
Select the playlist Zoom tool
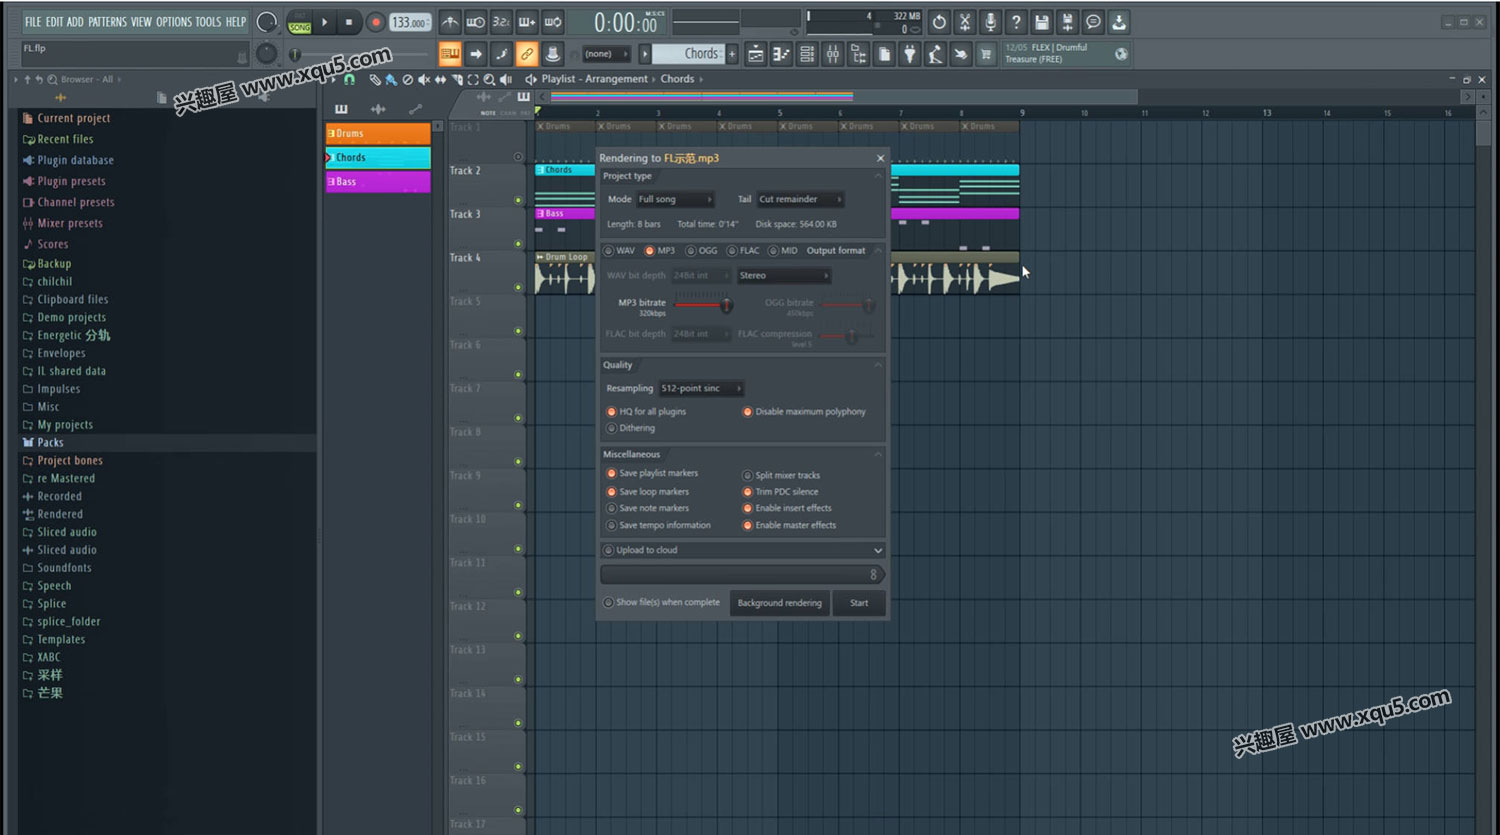click(489, 79)
